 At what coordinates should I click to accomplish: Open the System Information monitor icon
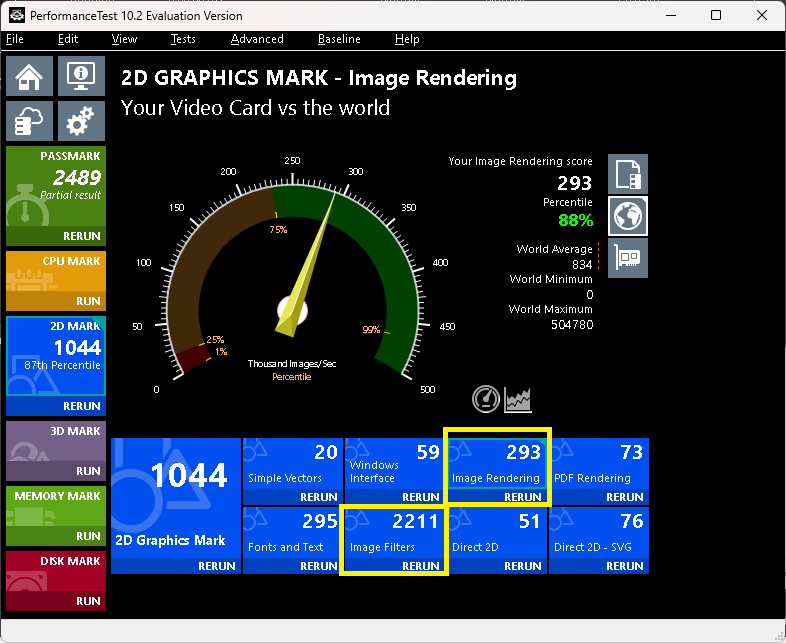coord(81,76)
